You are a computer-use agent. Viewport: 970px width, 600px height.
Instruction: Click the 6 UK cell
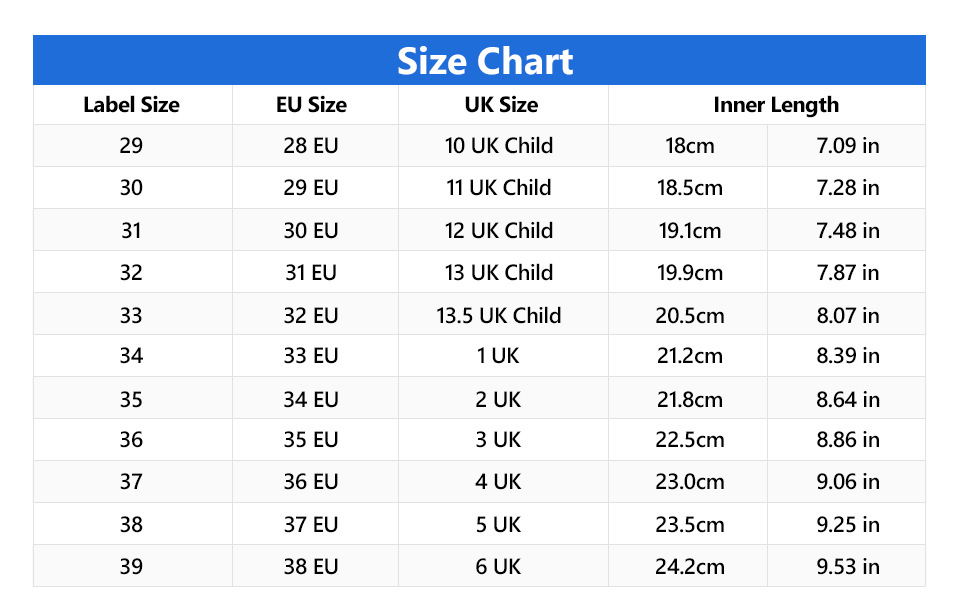click(499, 567)
